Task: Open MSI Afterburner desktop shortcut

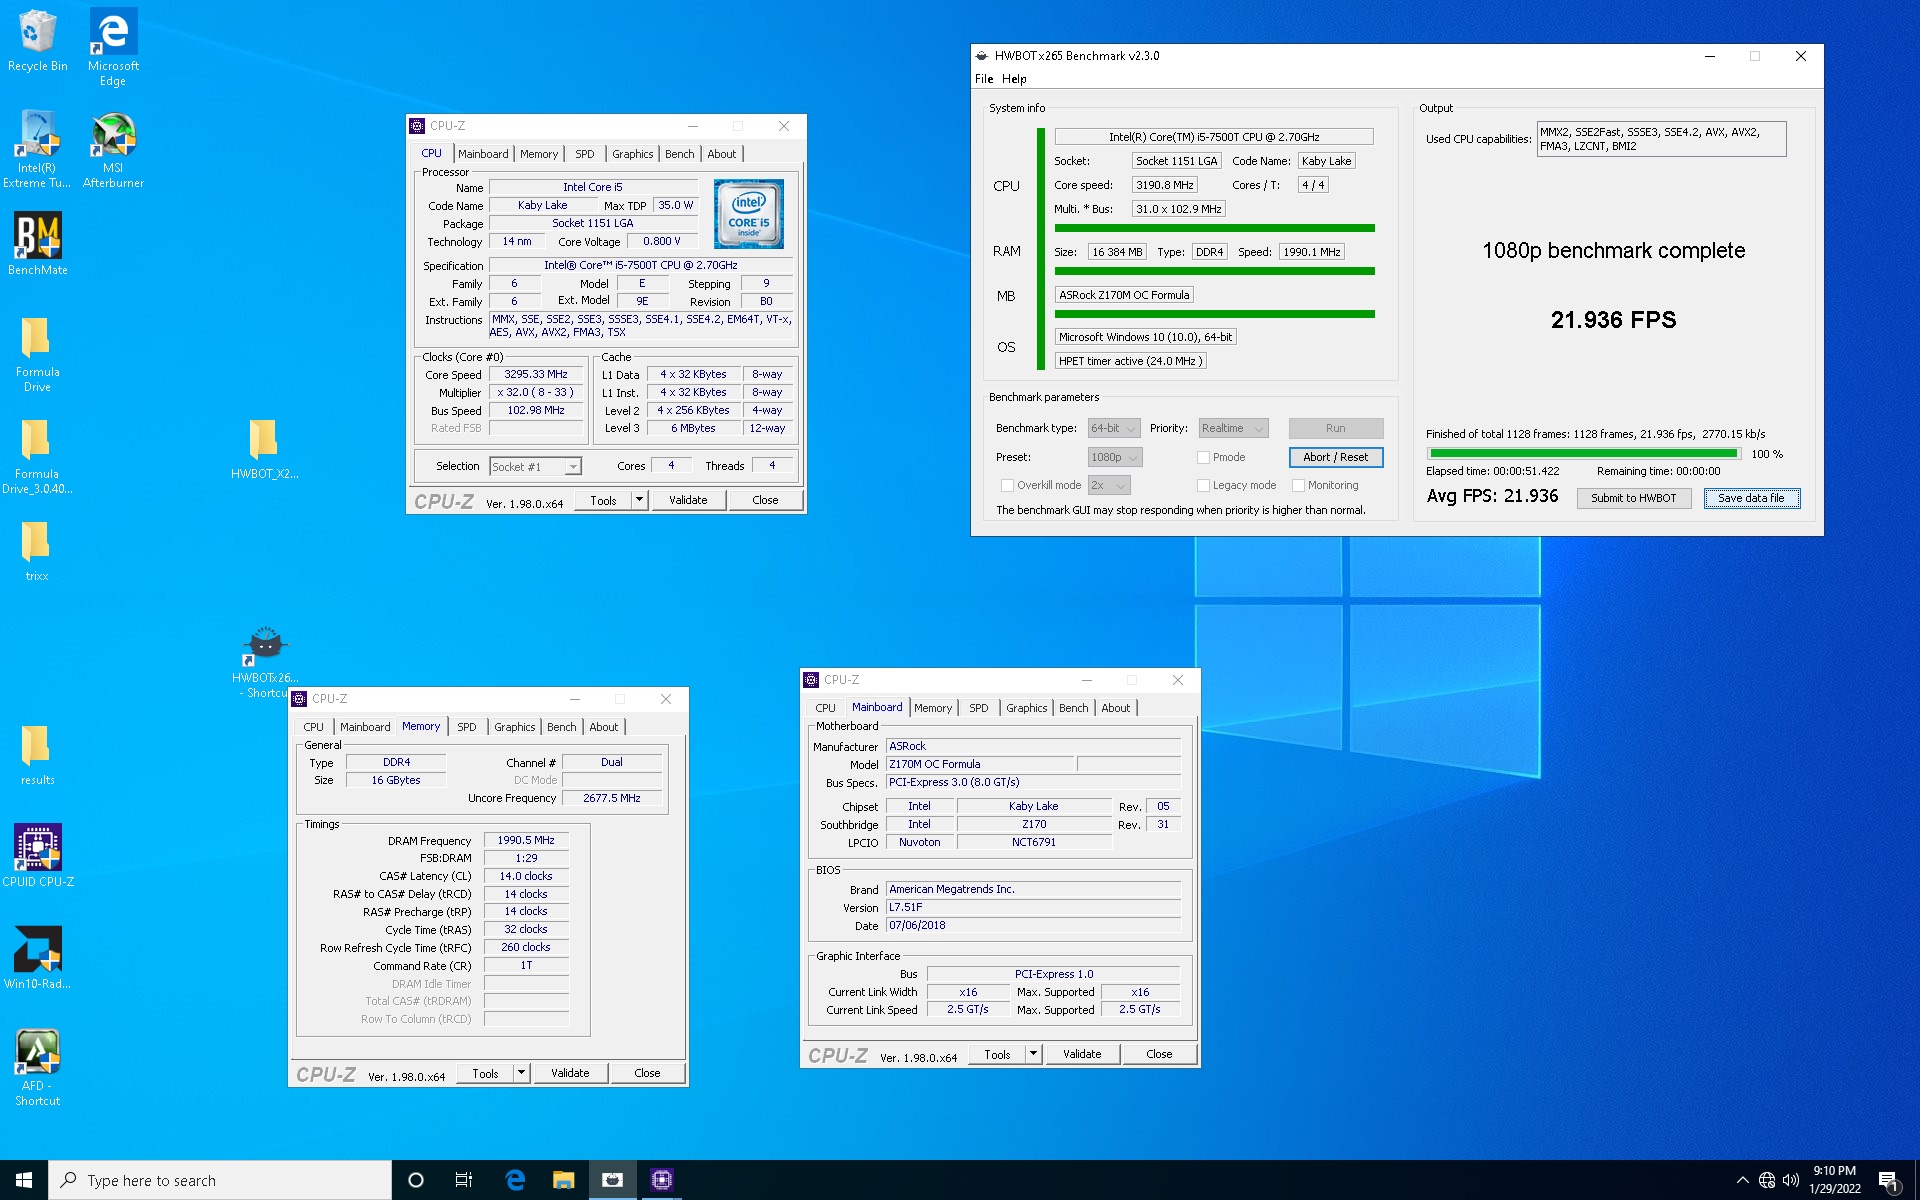Action: (113, 149)
